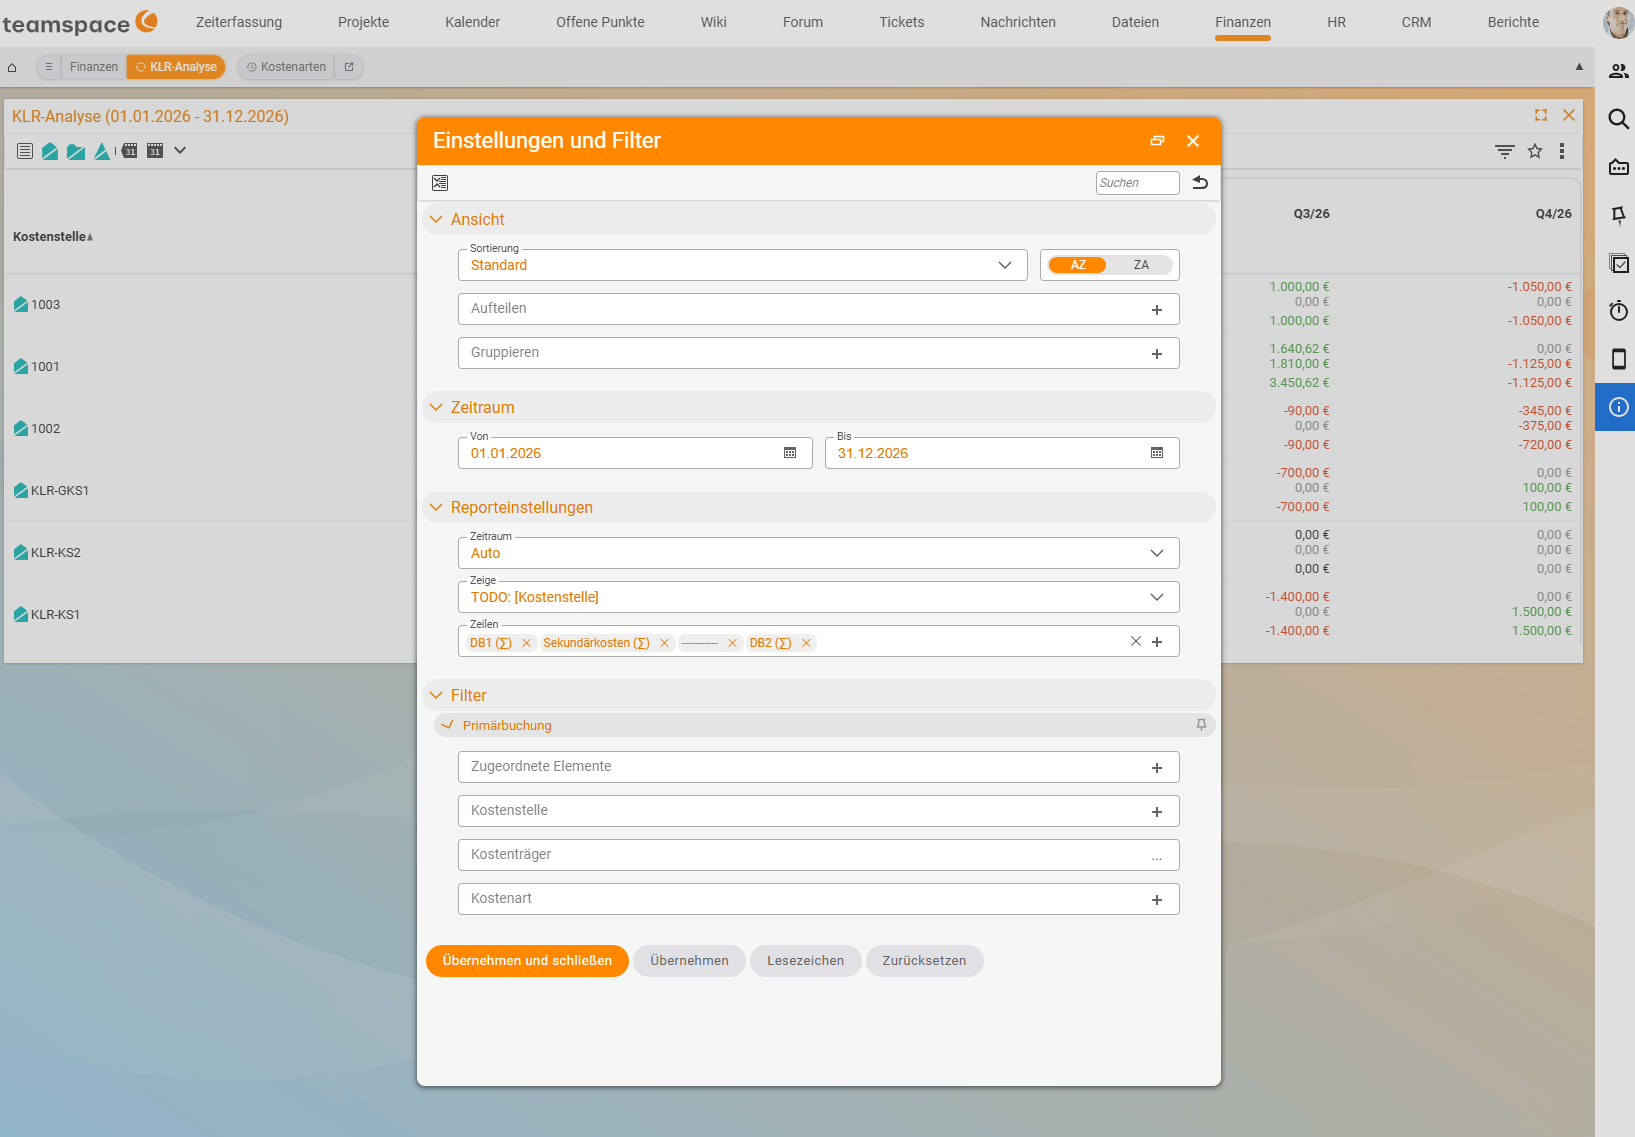Collapse the Ansicht section

coord(436,219)
